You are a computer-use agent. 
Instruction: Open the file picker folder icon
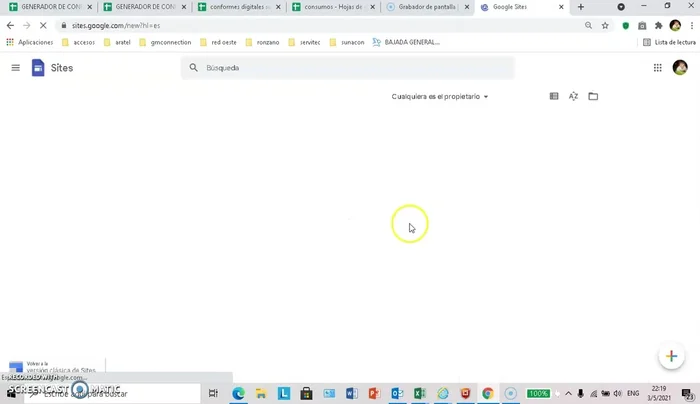[593, 96]
